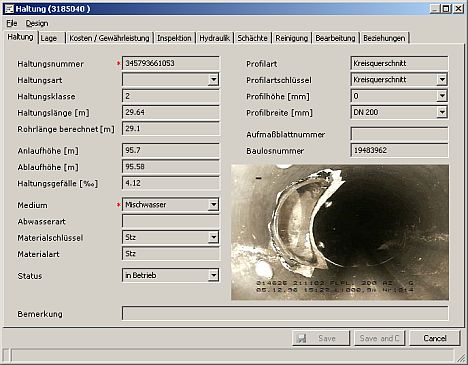Open the Inspektion tab
468x365 pixels.
pyautogui.click(x=174, y=38)
